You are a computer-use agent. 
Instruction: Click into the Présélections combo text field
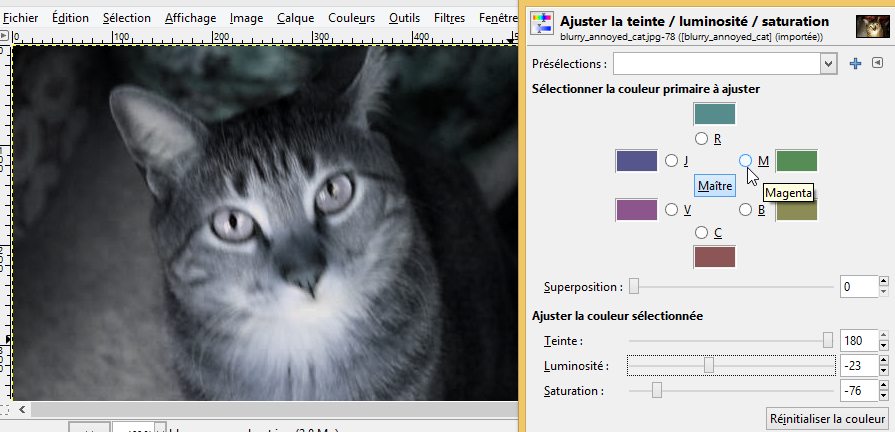coord(717,64)
